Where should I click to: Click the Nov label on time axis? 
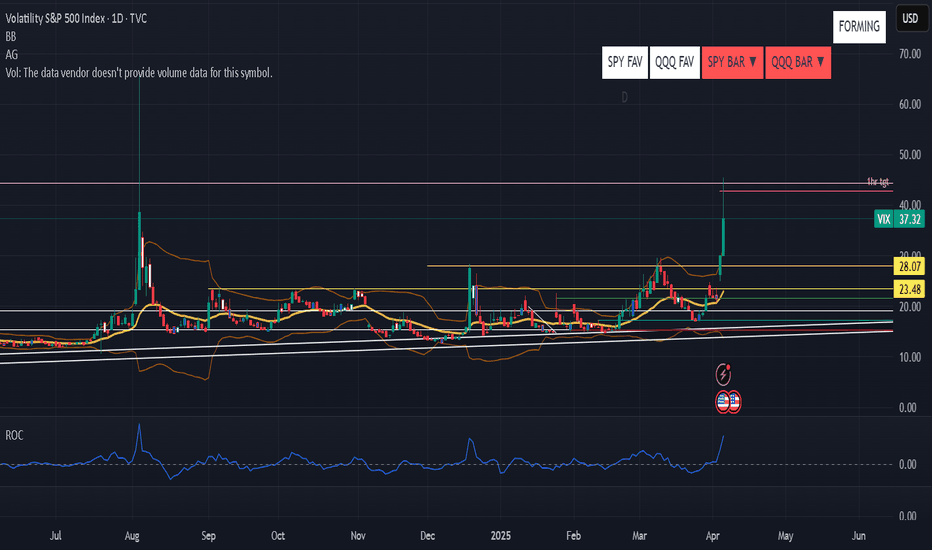point(357,536)
